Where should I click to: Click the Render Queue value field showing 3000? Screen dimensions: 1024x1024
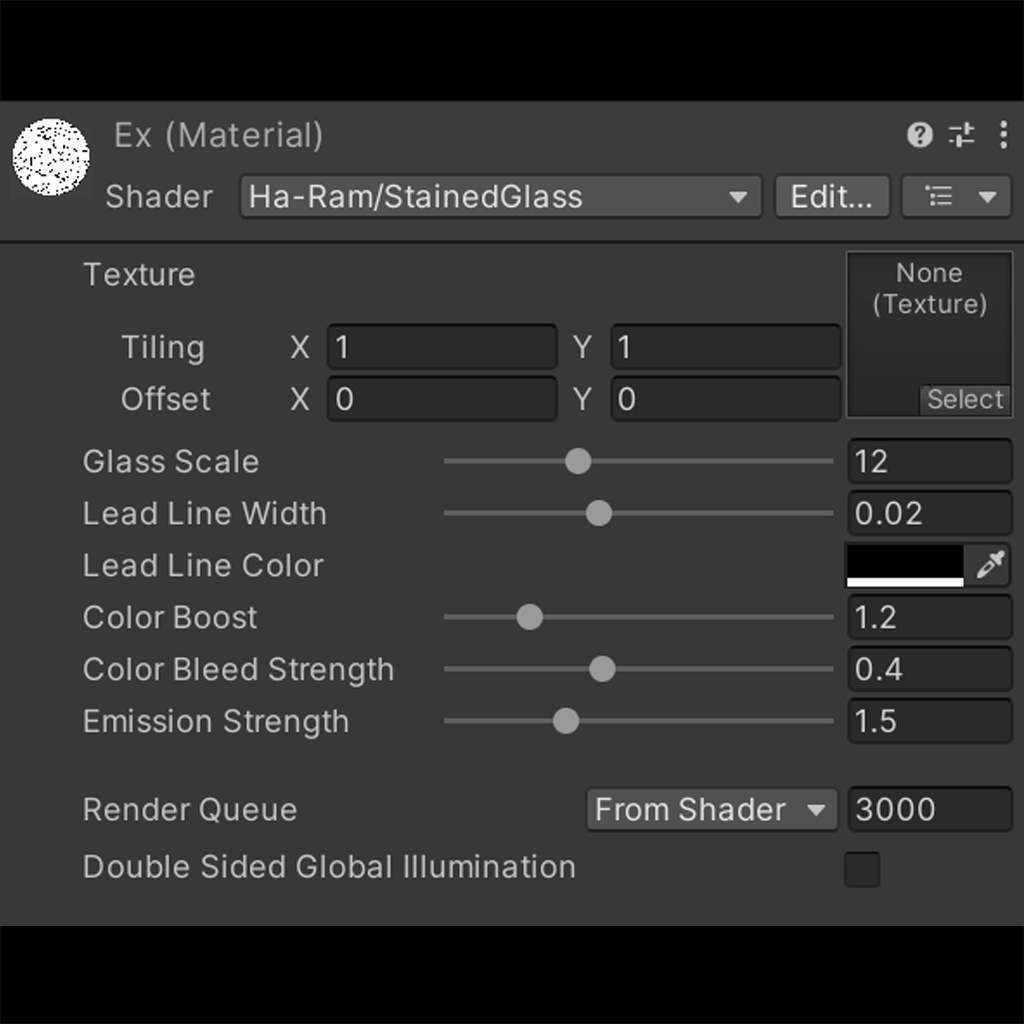(x=929, y=810)
